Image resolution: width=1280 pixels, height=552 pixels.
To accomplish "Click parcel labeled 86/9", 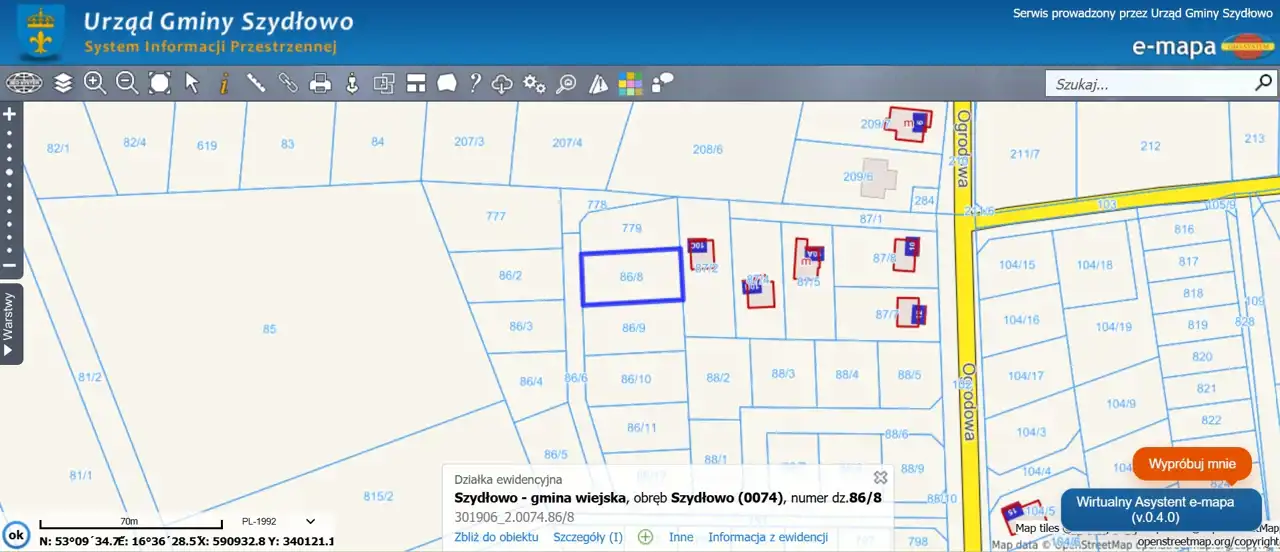I will click(634, 327).
